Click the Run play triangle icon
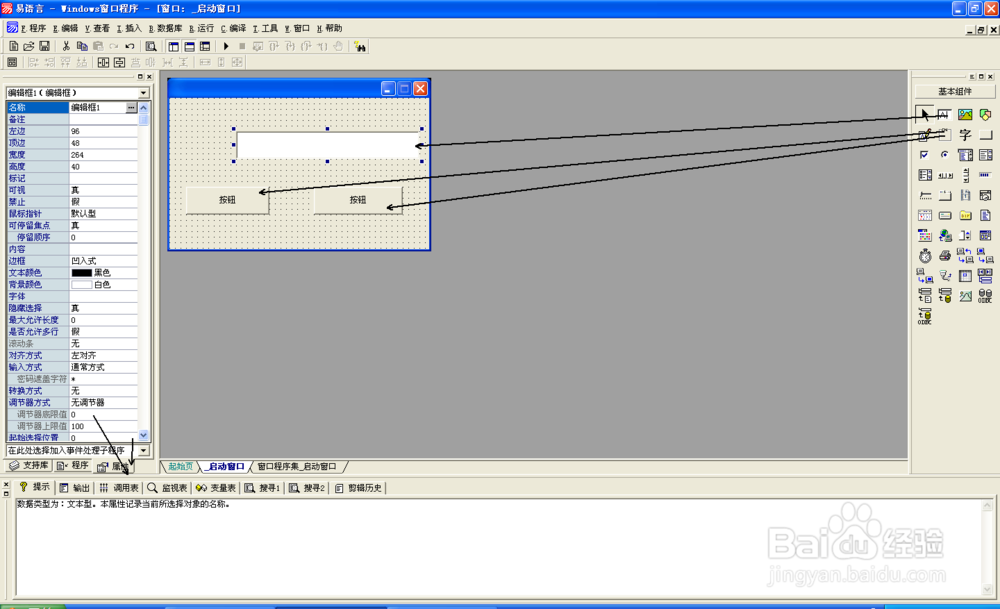Viewport: 1000px width, 609px height. tap(226, 46)
